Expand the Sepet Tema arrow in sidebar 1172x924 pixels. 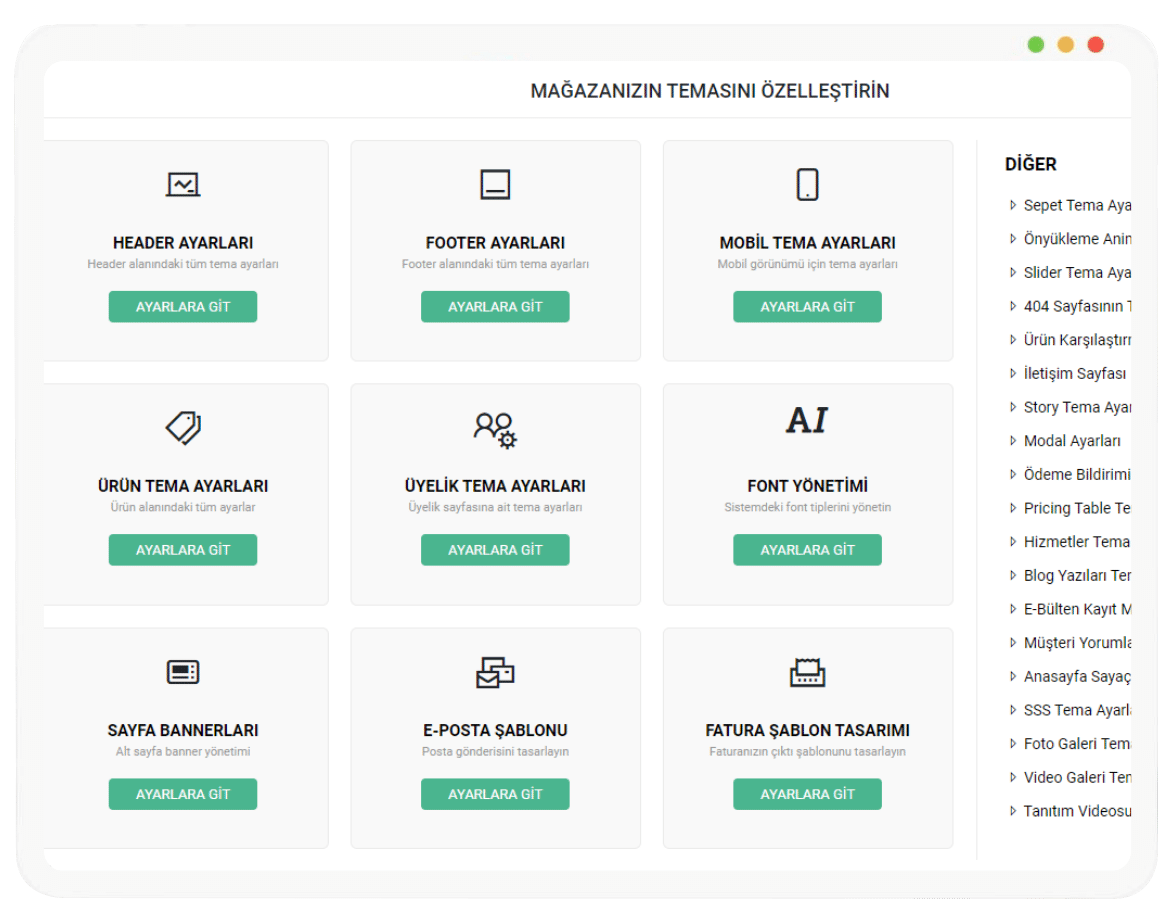click(x=1013, y=205)
